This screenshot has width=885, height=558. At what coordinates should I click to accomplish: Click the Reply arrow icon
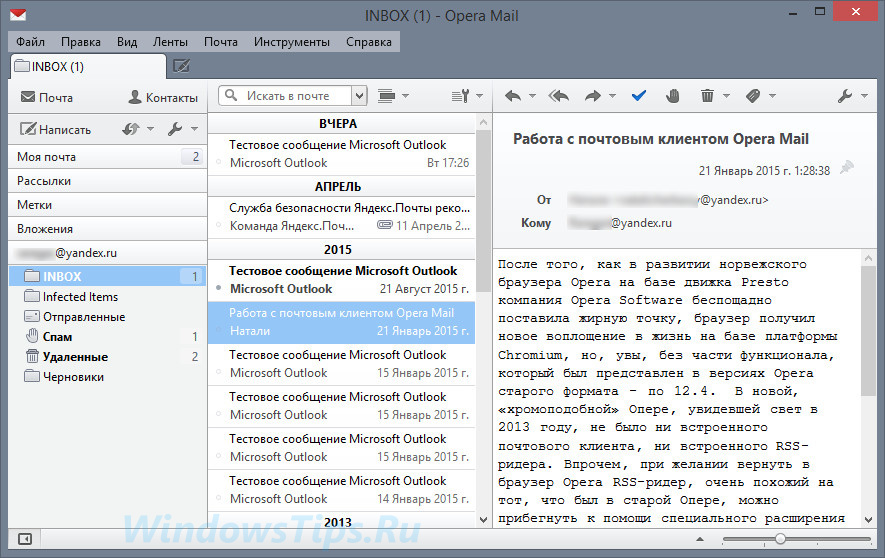pyautogui.click(x=512, y=96)
